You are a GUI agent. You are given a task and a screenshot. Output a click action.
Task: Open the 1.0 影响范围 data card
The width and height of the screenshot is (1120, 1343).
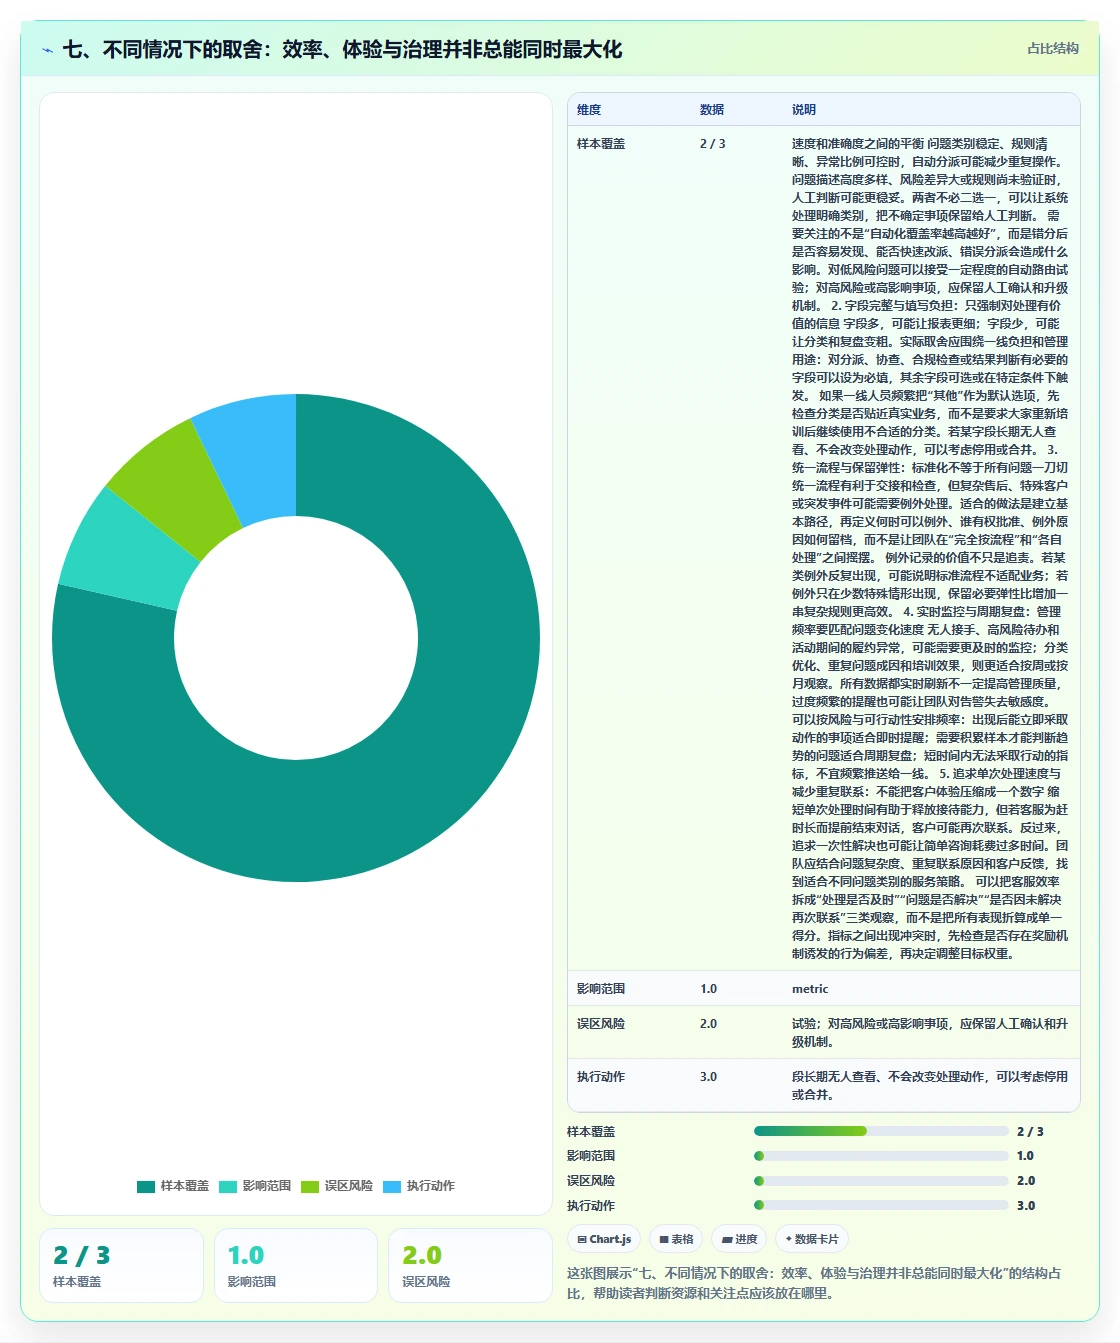(296, 1266)
